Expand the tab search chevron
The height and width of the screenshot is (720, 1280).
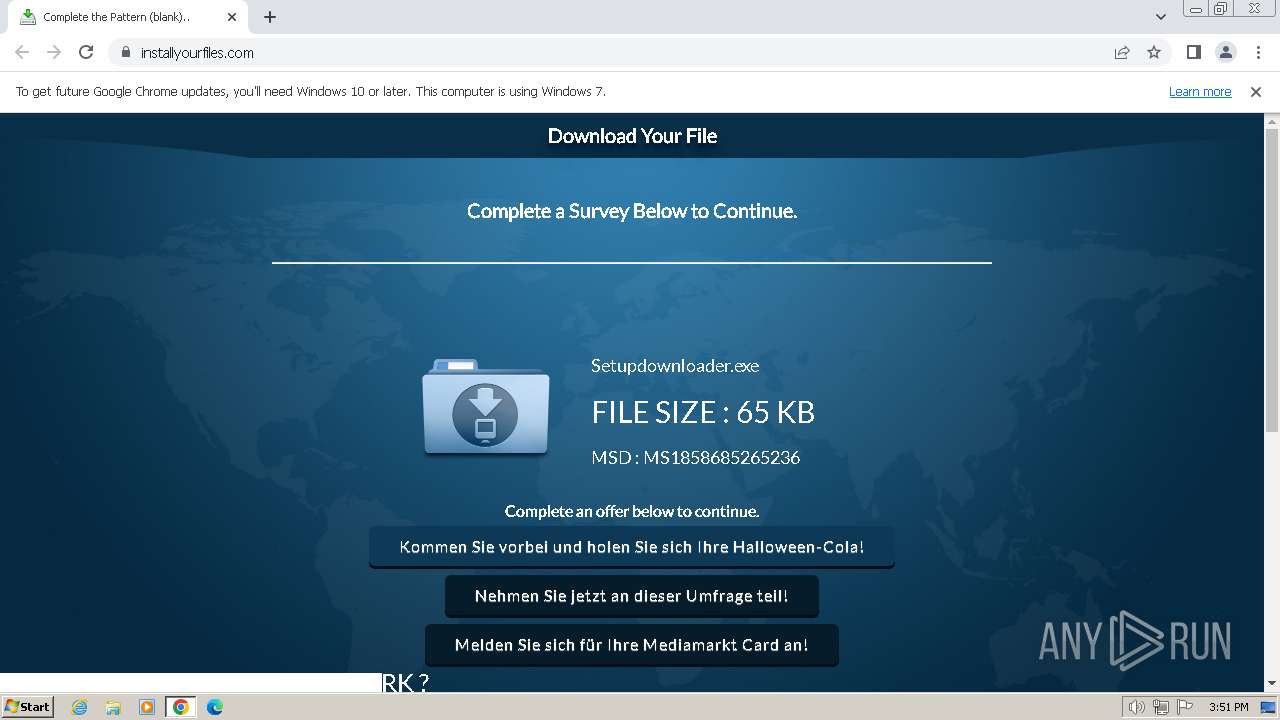(1160, 17)
